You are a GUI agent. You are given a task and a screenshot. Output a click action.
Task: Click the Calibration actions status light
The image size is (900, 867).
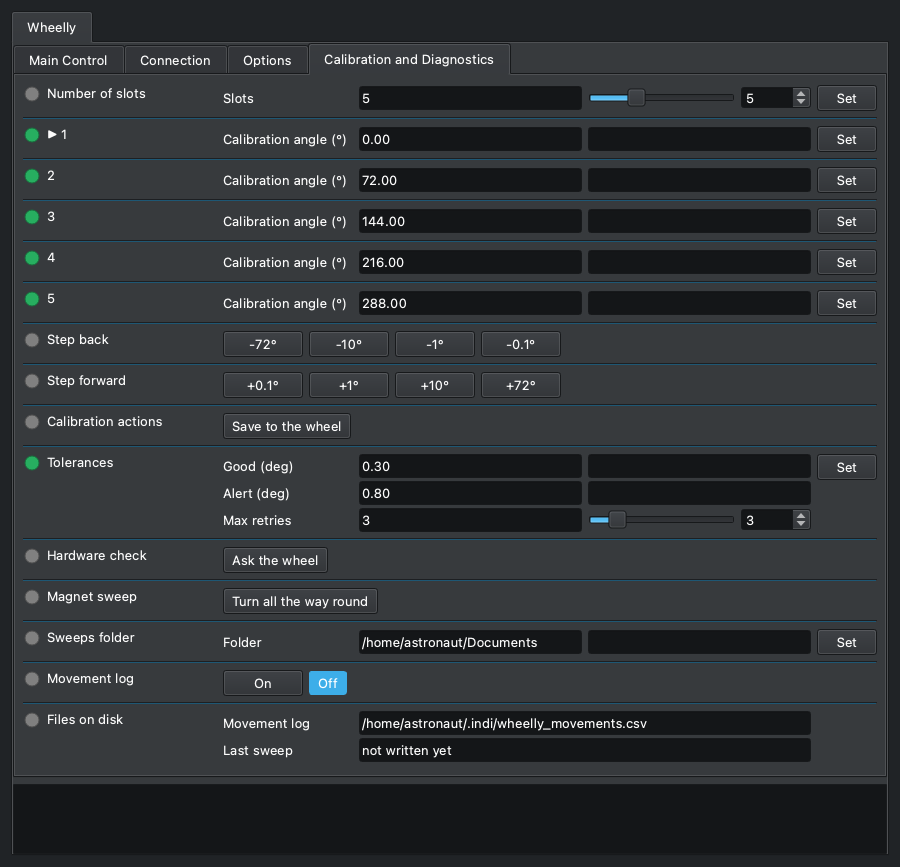point(32,422)
